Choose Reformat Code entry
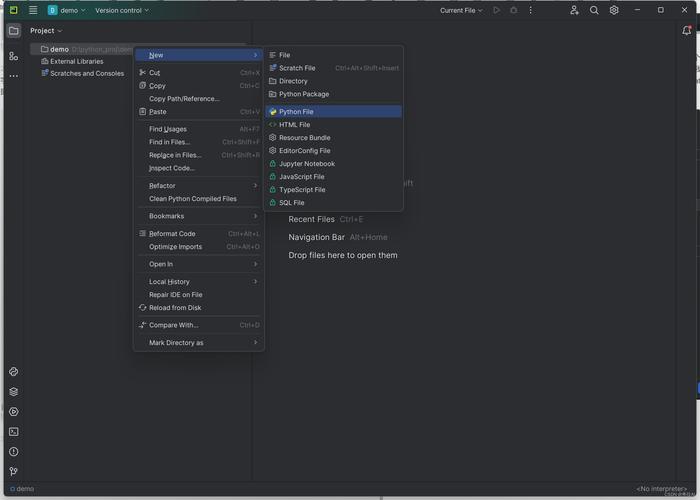700x500 pixels. [199, 233]
